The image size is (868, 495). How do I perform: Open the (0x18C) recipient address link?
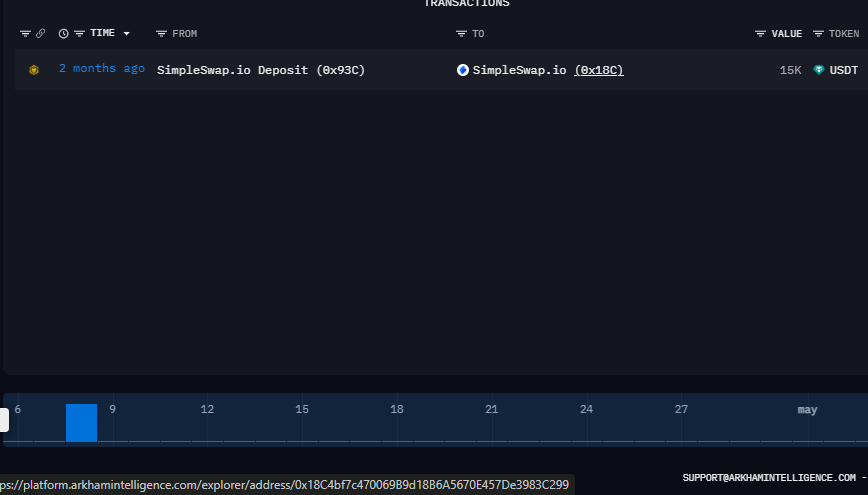(x=598, y=70)
